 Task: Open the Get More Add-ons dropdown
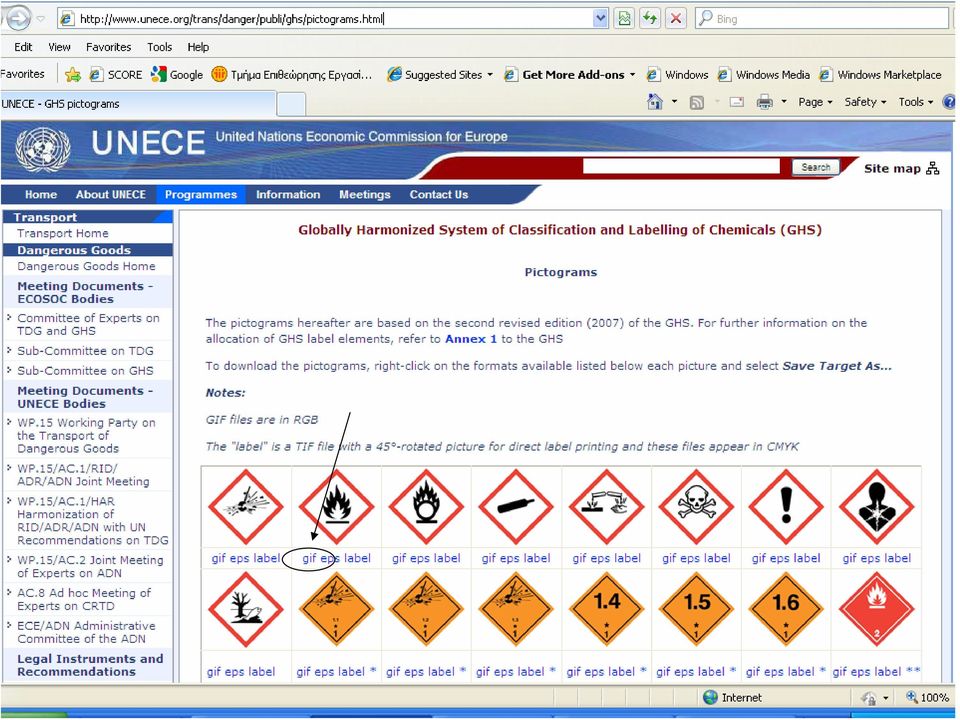tap(632, 75)
